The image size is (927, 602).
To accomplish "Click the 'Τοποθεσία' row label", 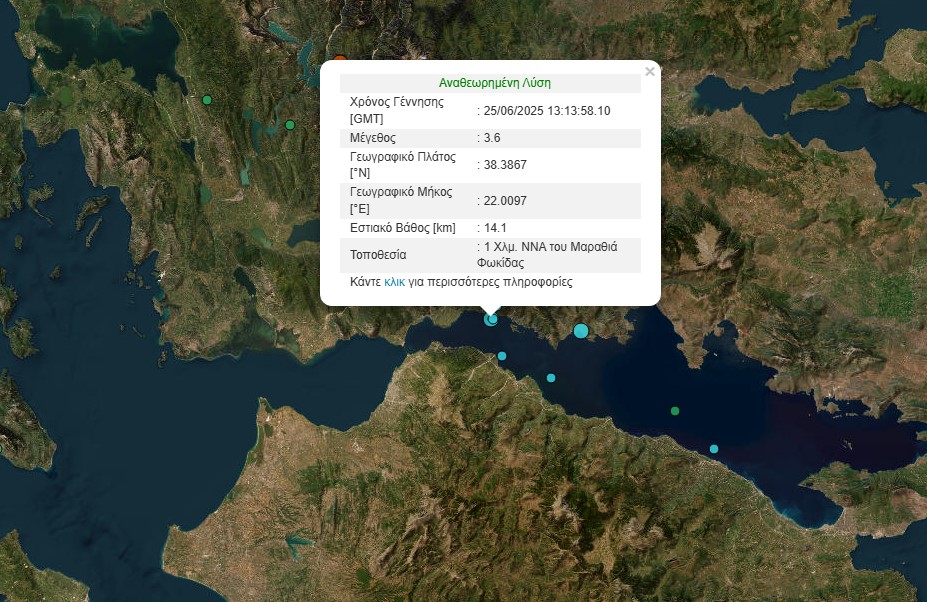I will tap(378, 255).
